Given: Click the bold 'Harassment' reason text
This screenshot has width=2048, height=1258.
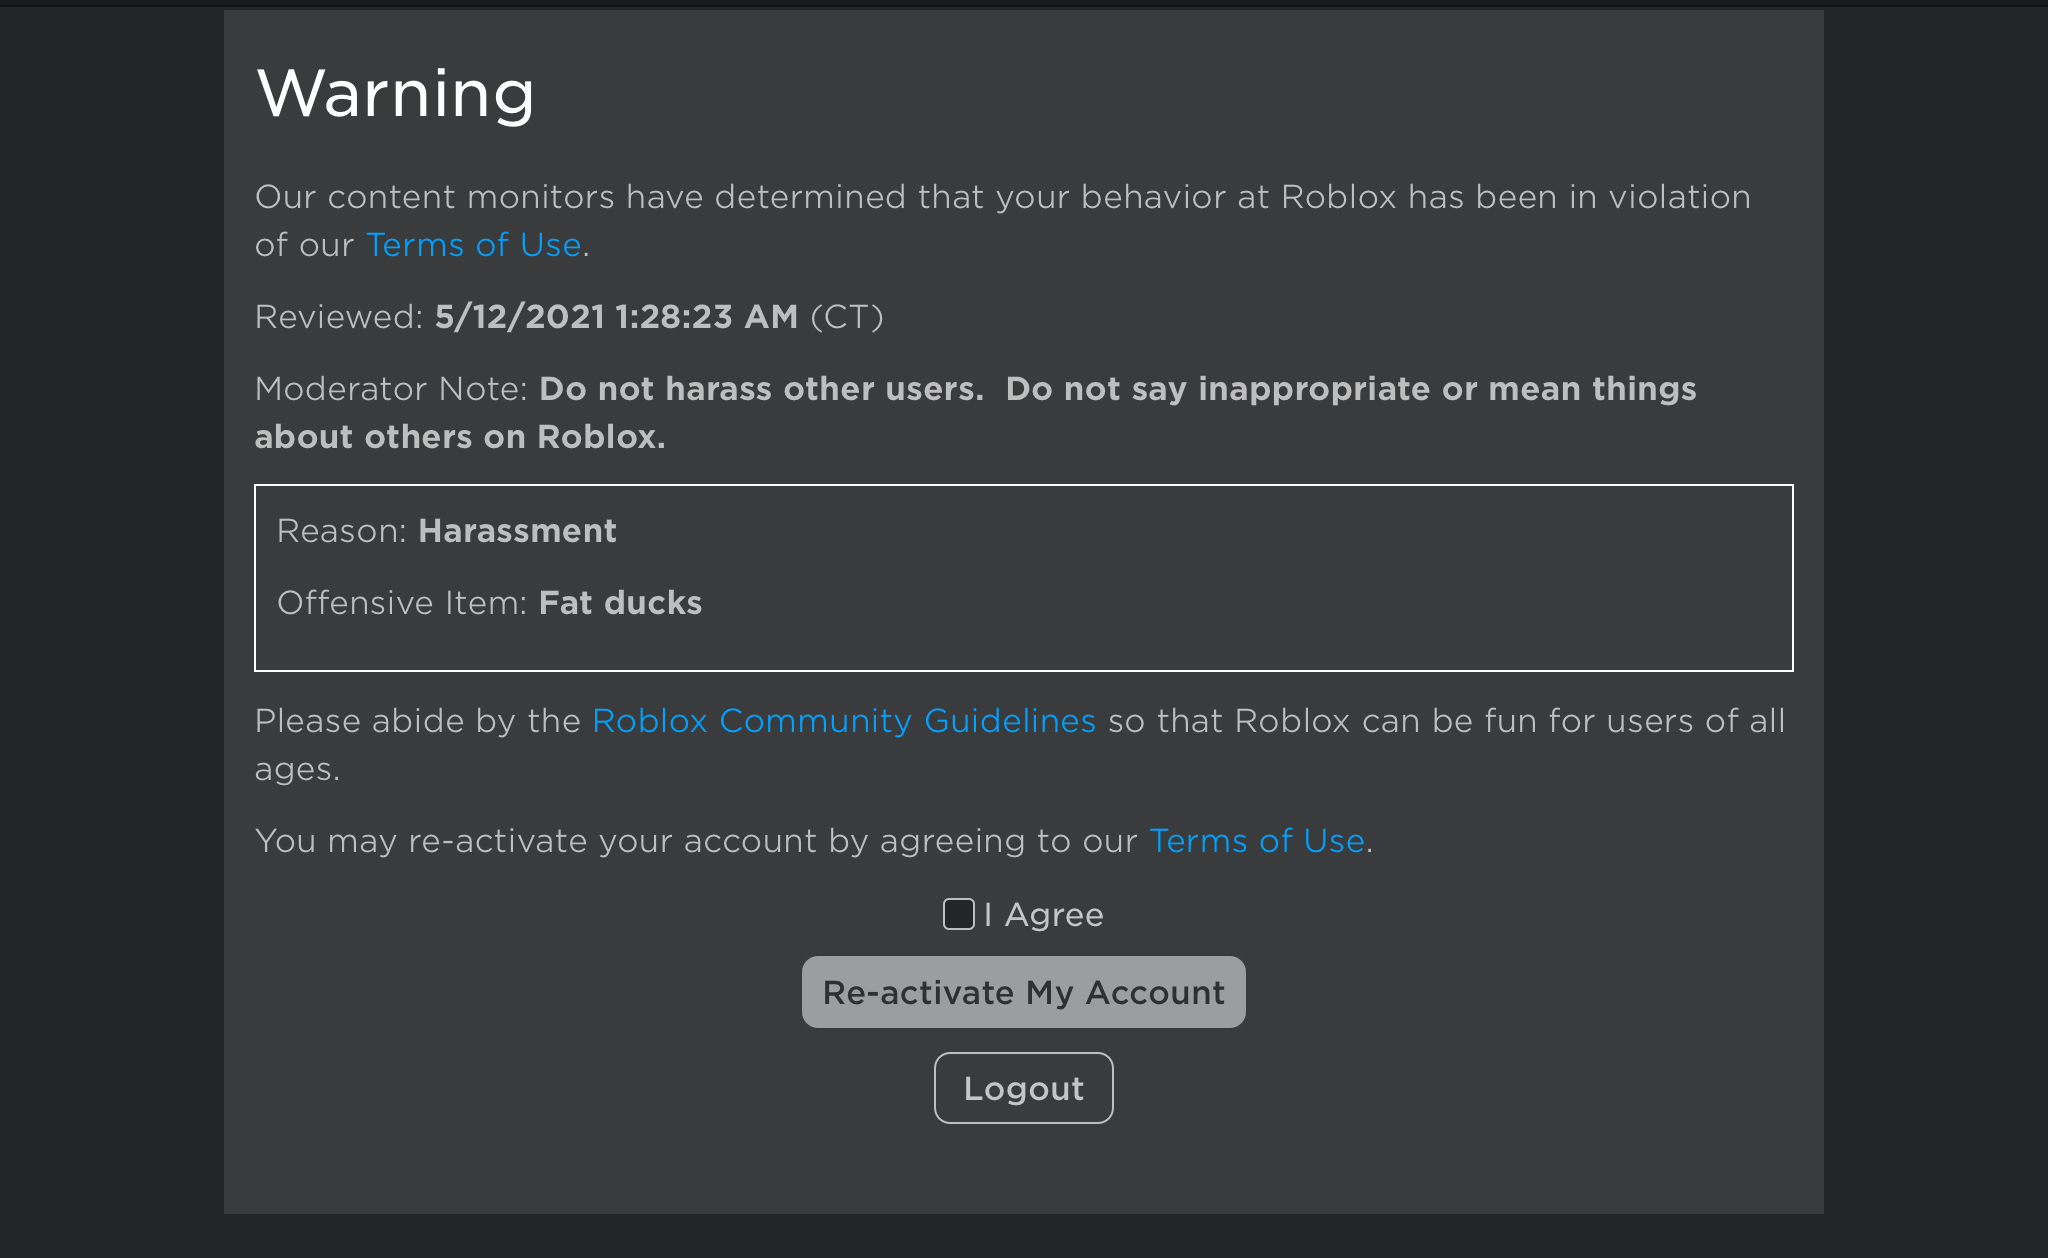Looking at the screenshot, I should (x=517, y=531).
